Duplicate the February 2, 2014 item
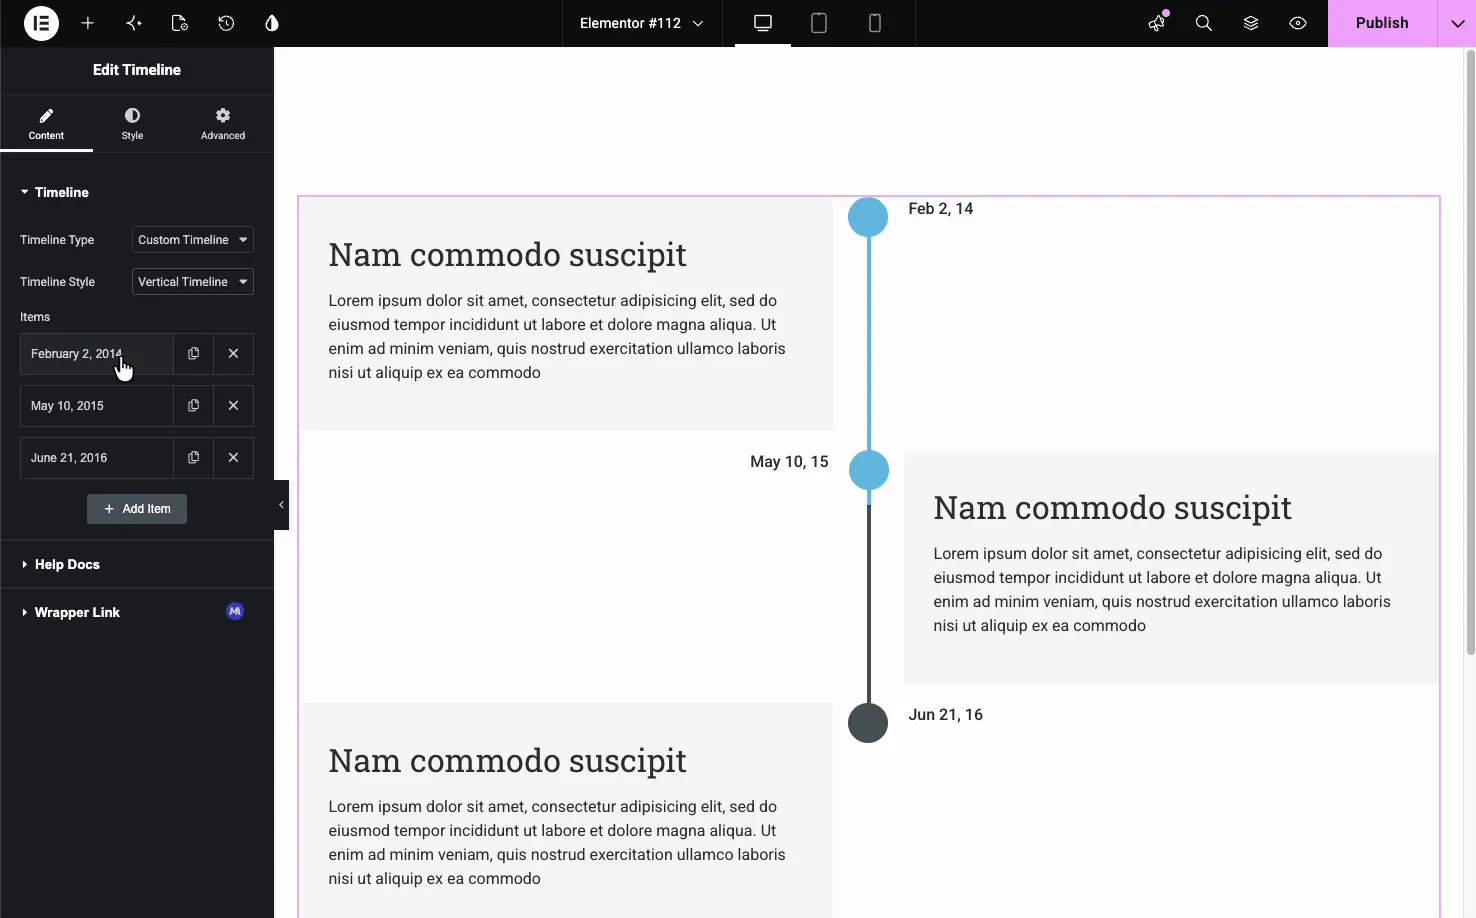 pos(193,354)
